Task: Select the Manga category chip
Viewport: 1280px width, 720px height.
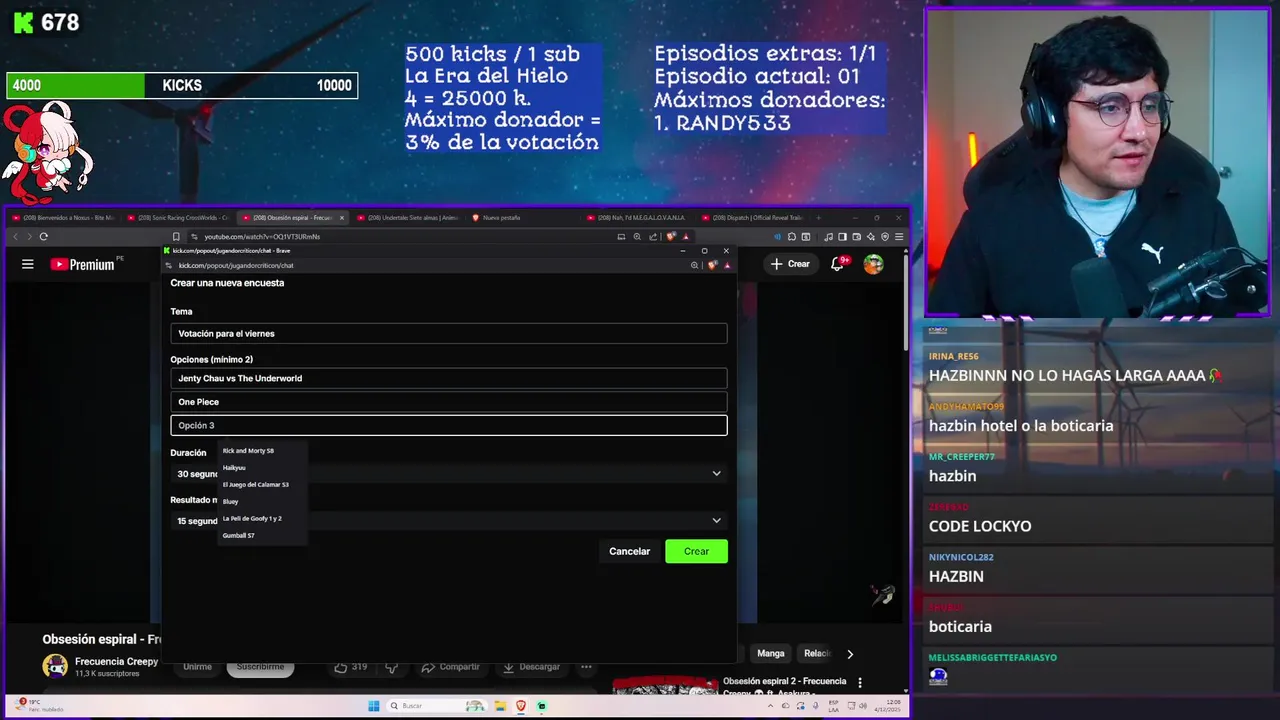Action: pos(771,654)
